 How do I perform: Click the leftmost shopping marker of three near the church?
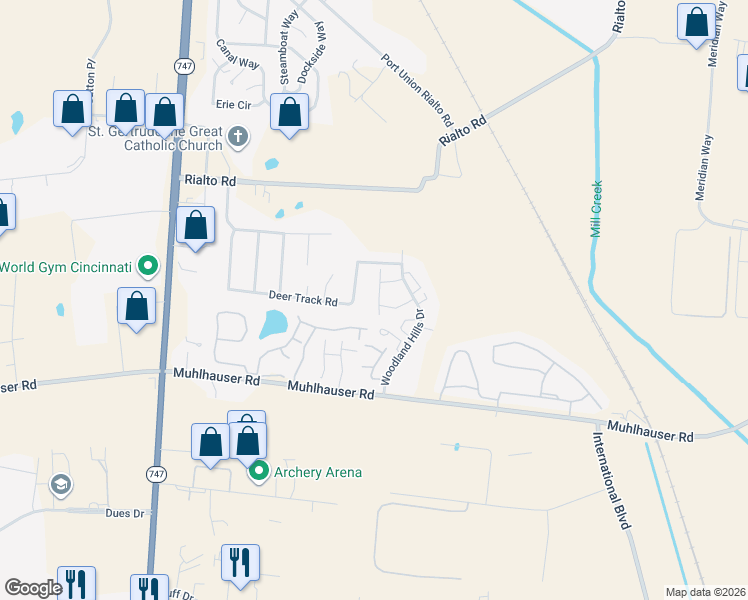click(x=73, y=113)
